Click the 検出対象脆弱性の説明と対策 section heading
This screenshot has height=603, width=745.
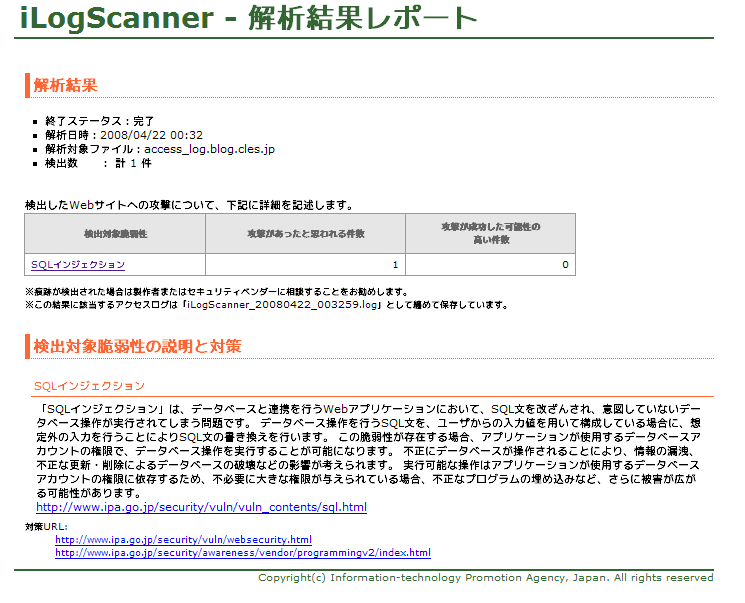[x=137, y=346]
